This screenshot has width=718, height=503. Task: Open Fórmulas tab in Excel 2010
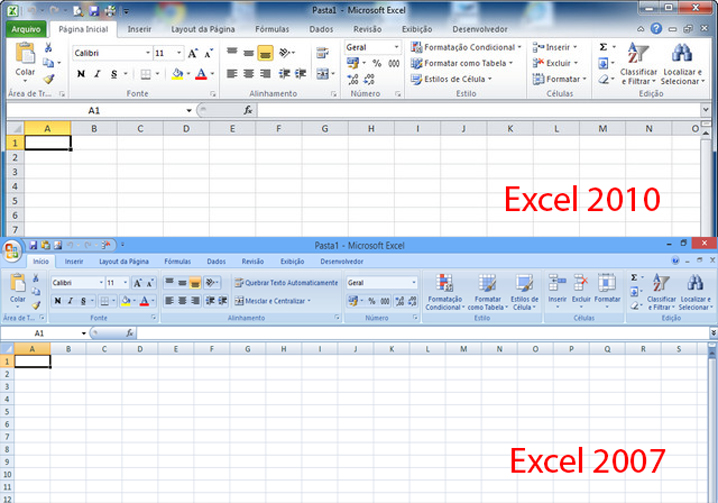pyautogui.click(x=272, y=29)
